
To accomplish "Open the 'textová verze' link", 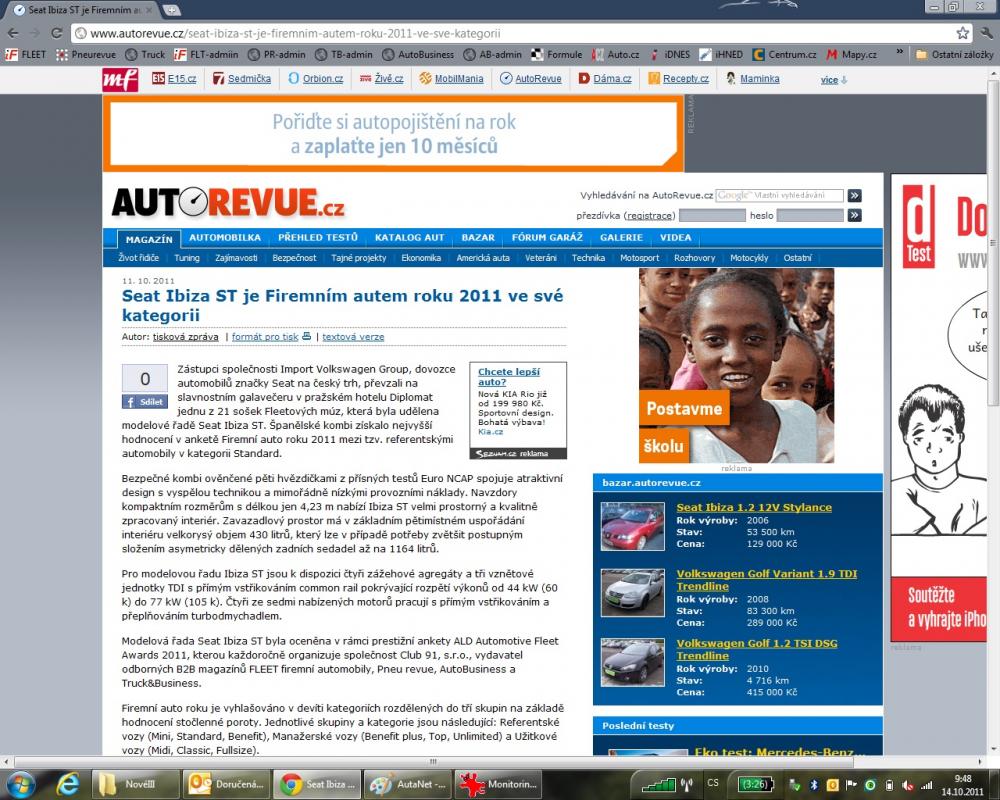I will 353,337.
